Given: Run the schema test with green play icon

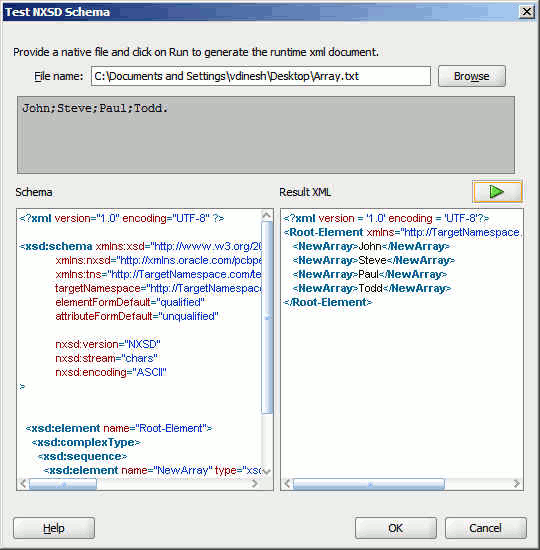Looking at the screenshot, I should click(x=497, y=192).
